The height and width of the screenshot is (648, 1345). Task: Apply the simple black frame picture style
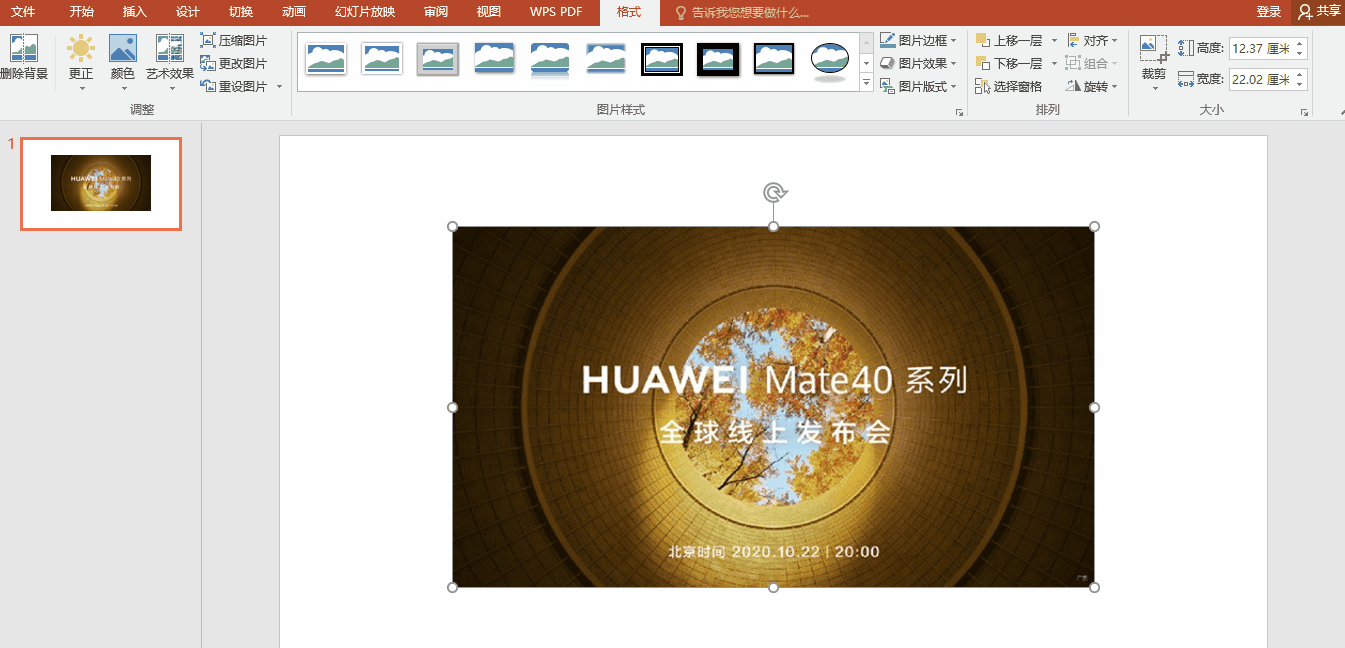tap(774, 59)
